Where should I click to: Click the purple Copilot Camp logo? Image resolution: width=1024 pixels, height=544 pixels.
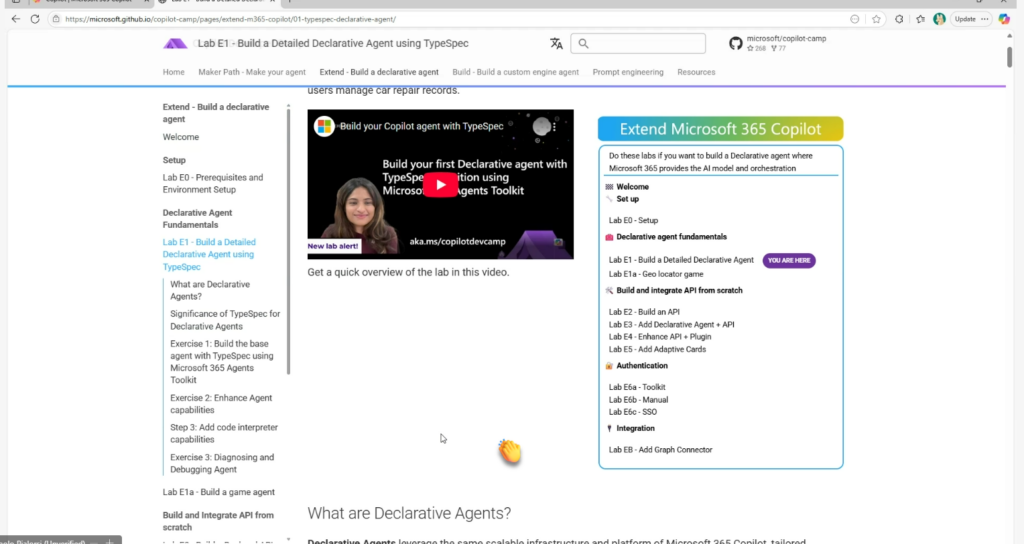[174, 44]
